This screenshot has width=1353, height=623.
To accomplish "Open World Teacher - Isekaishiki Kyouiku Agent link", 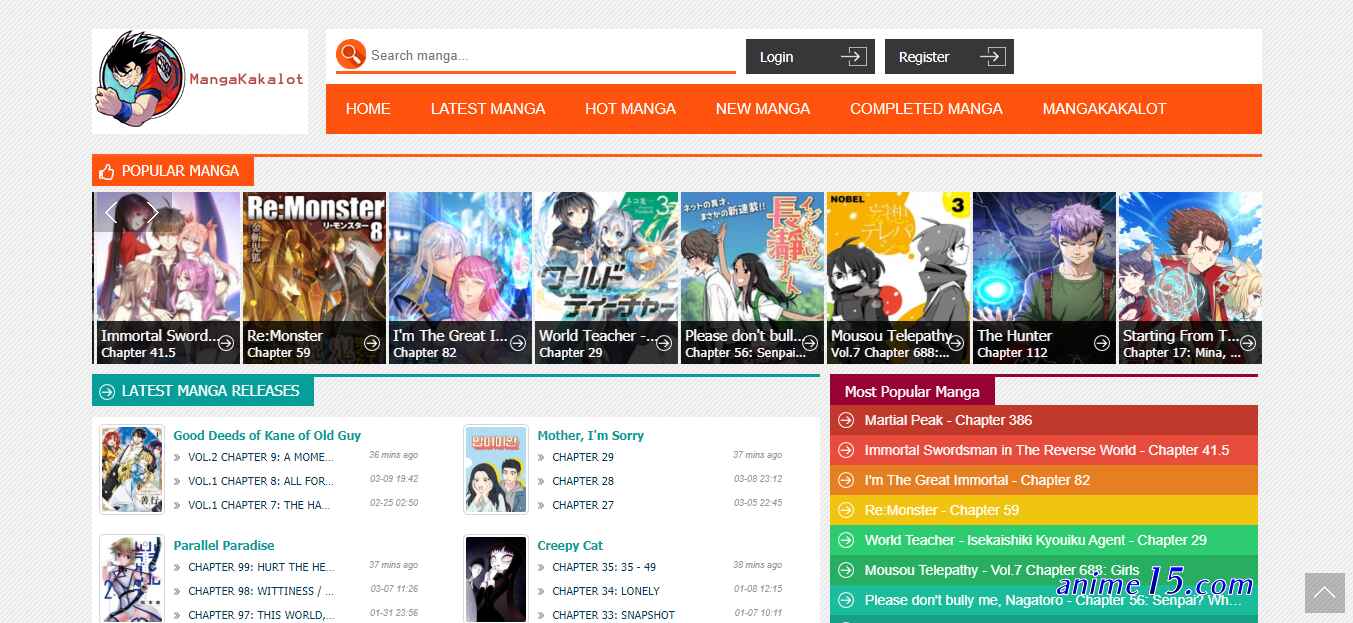I will [x=1036, y=540].
